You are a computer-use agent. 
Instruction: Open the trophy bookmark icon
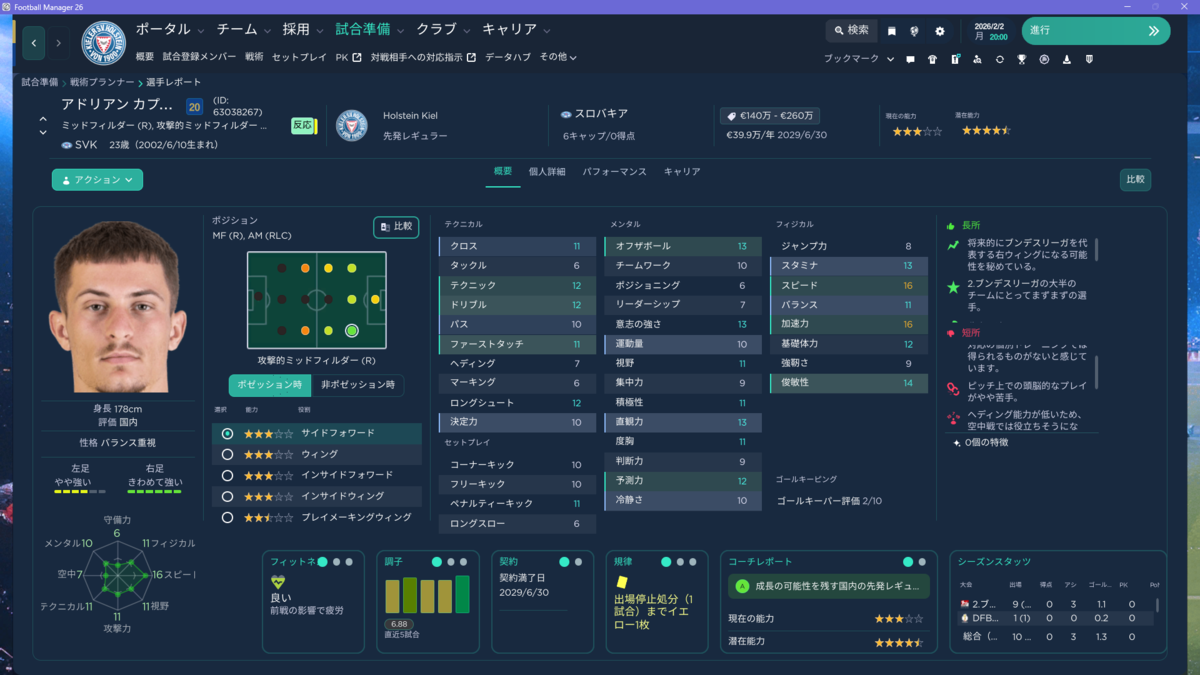coord(1022,59)
